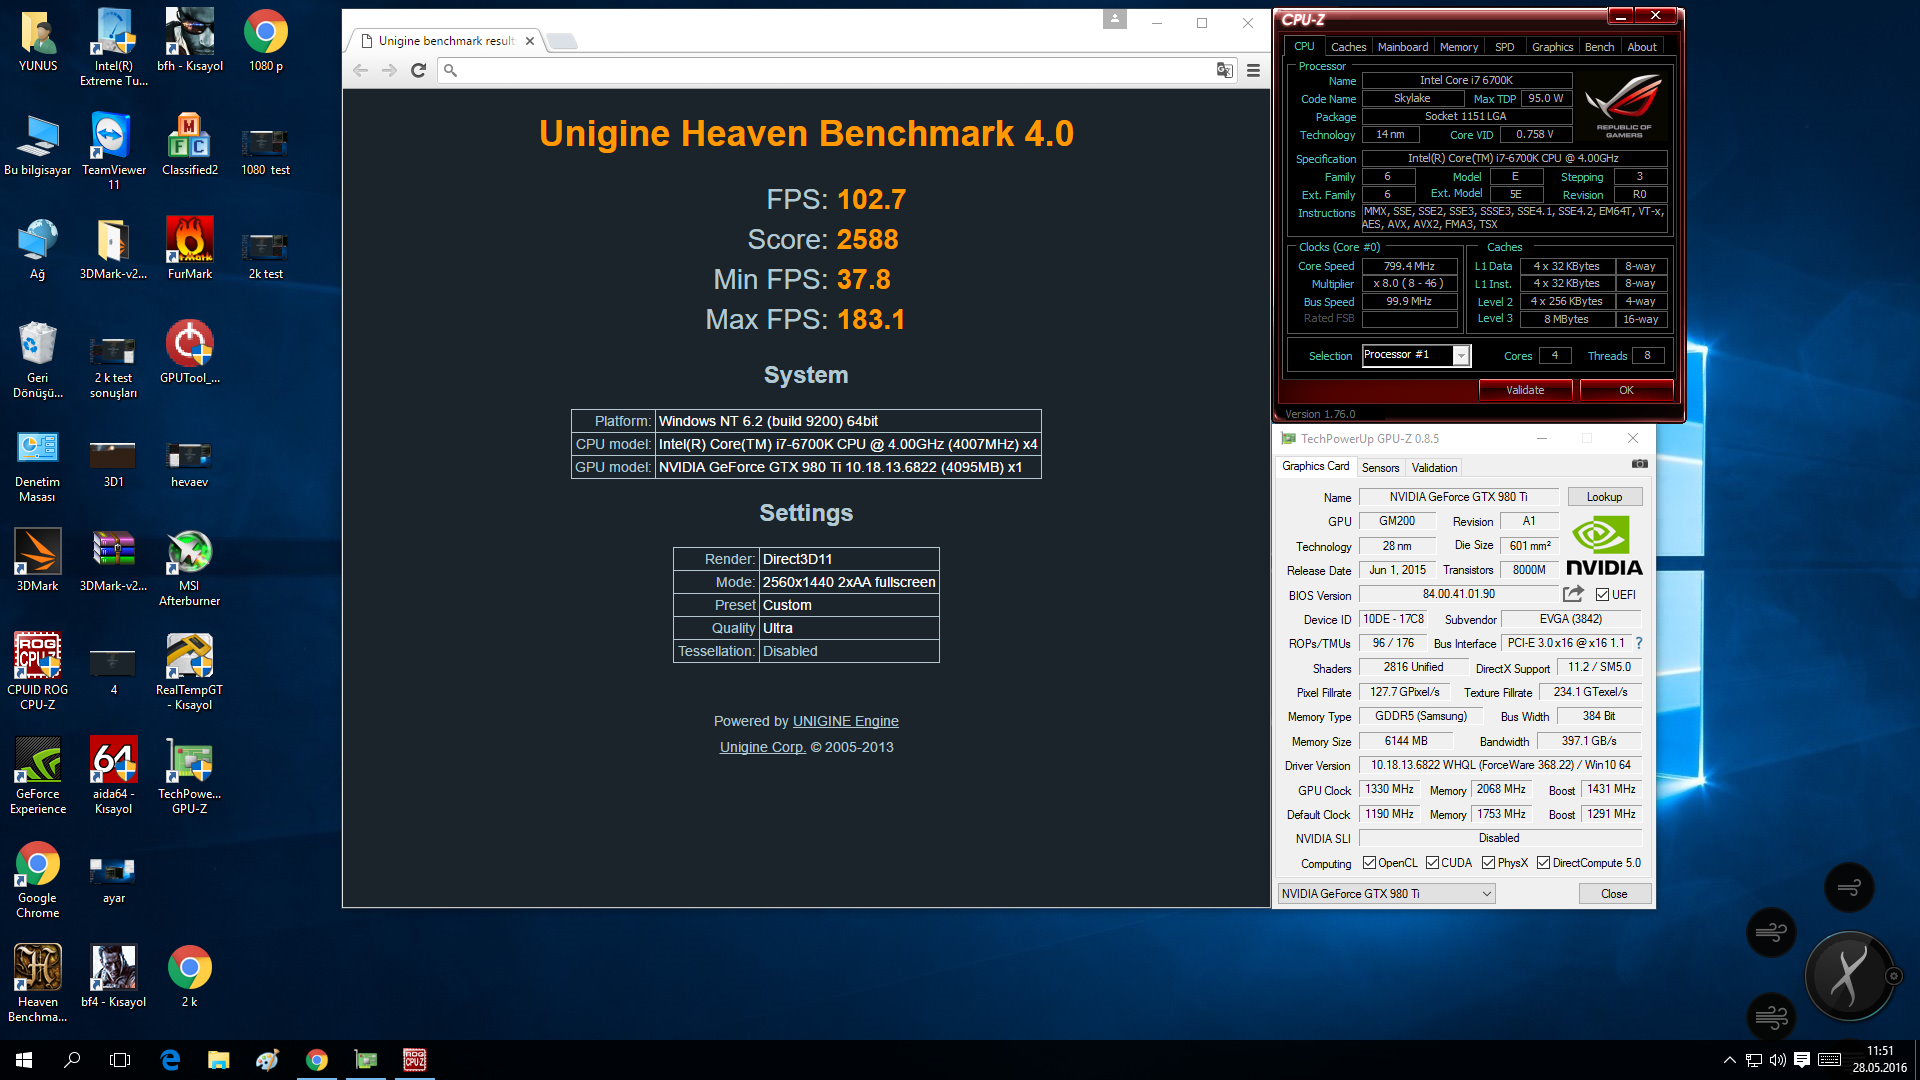Switch to SPD tab in CPU-Z
Viewport: 1920px width, 1080px height.
[x=1504, y=47]
